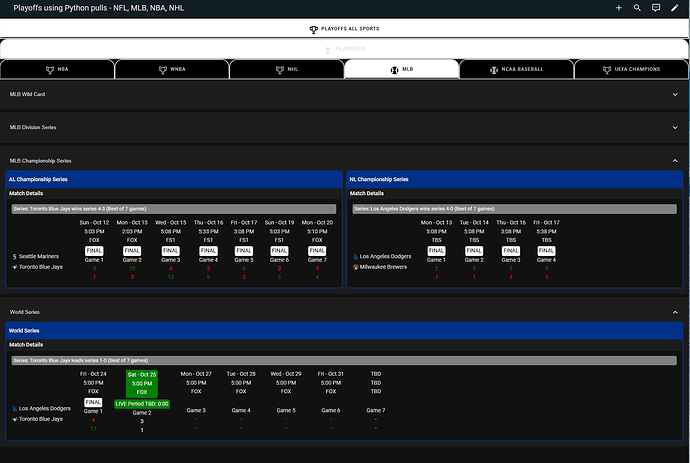Click the ALCS Sun - Oct 12 date

point(94,223)
